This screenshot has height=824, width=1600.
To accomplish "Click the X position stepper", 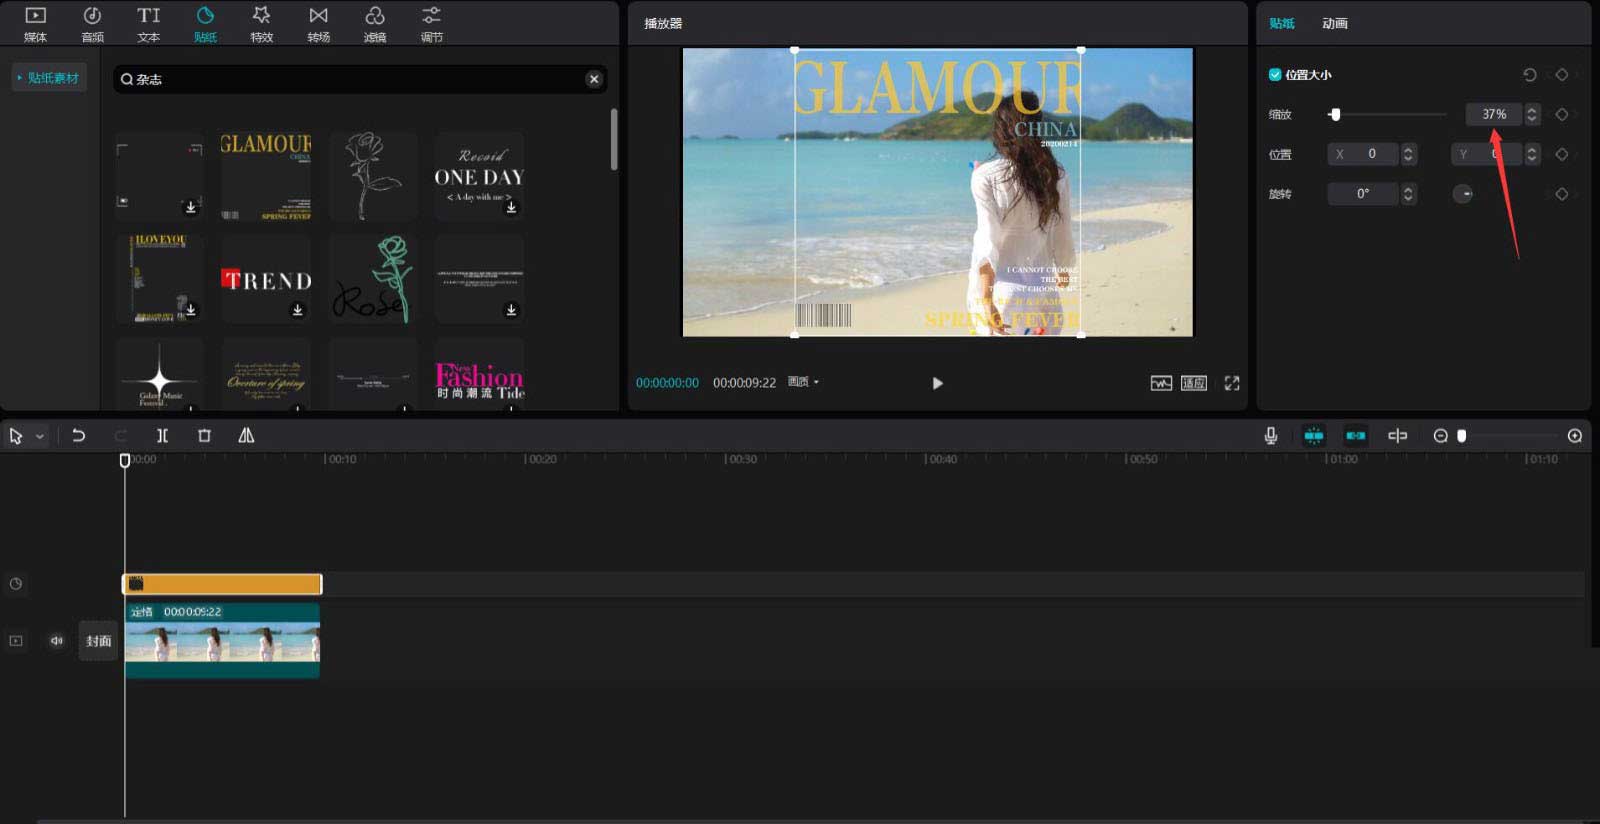I will (1408, 154).
